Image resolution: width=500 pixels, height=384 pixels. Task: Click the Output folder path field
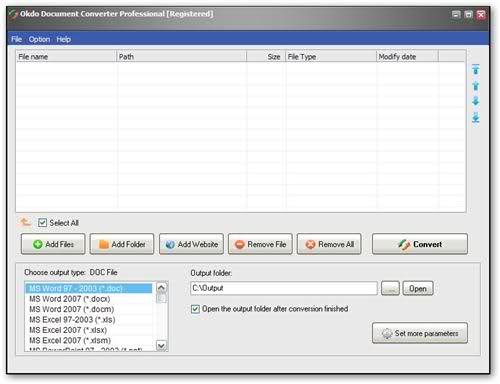(284, 288)
